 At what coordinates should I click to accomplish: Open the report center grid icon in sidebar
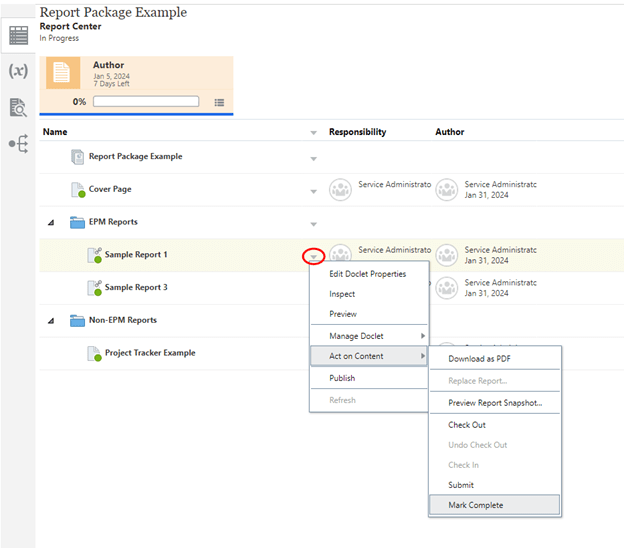pos(18,35)
